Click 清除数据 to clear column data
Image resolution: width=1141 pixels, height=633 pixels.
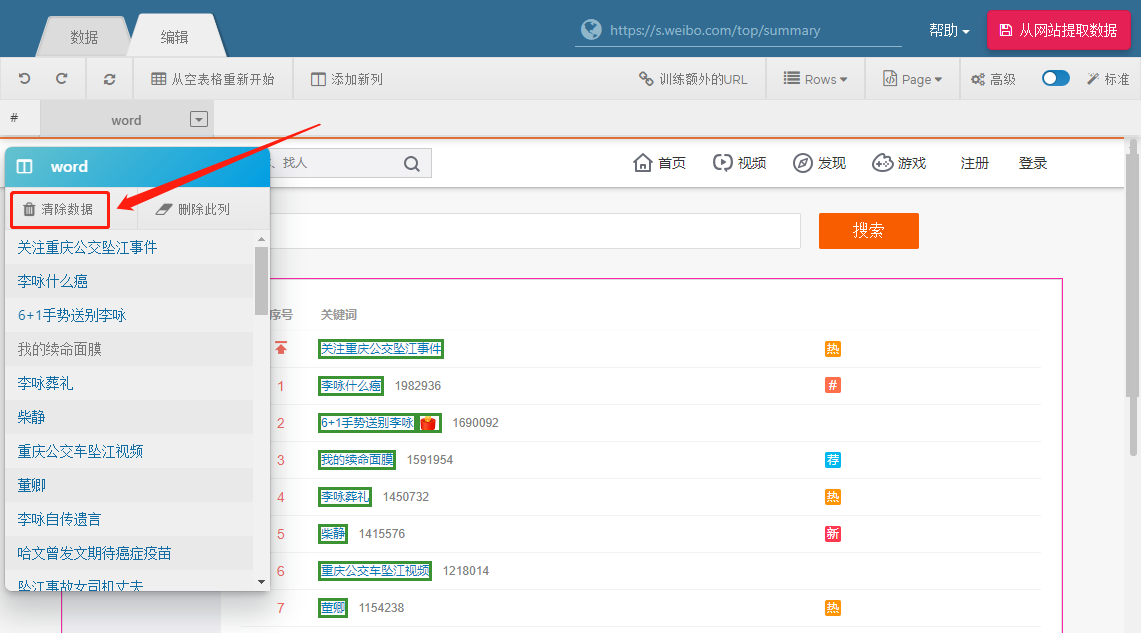click(x=59, y=209)
